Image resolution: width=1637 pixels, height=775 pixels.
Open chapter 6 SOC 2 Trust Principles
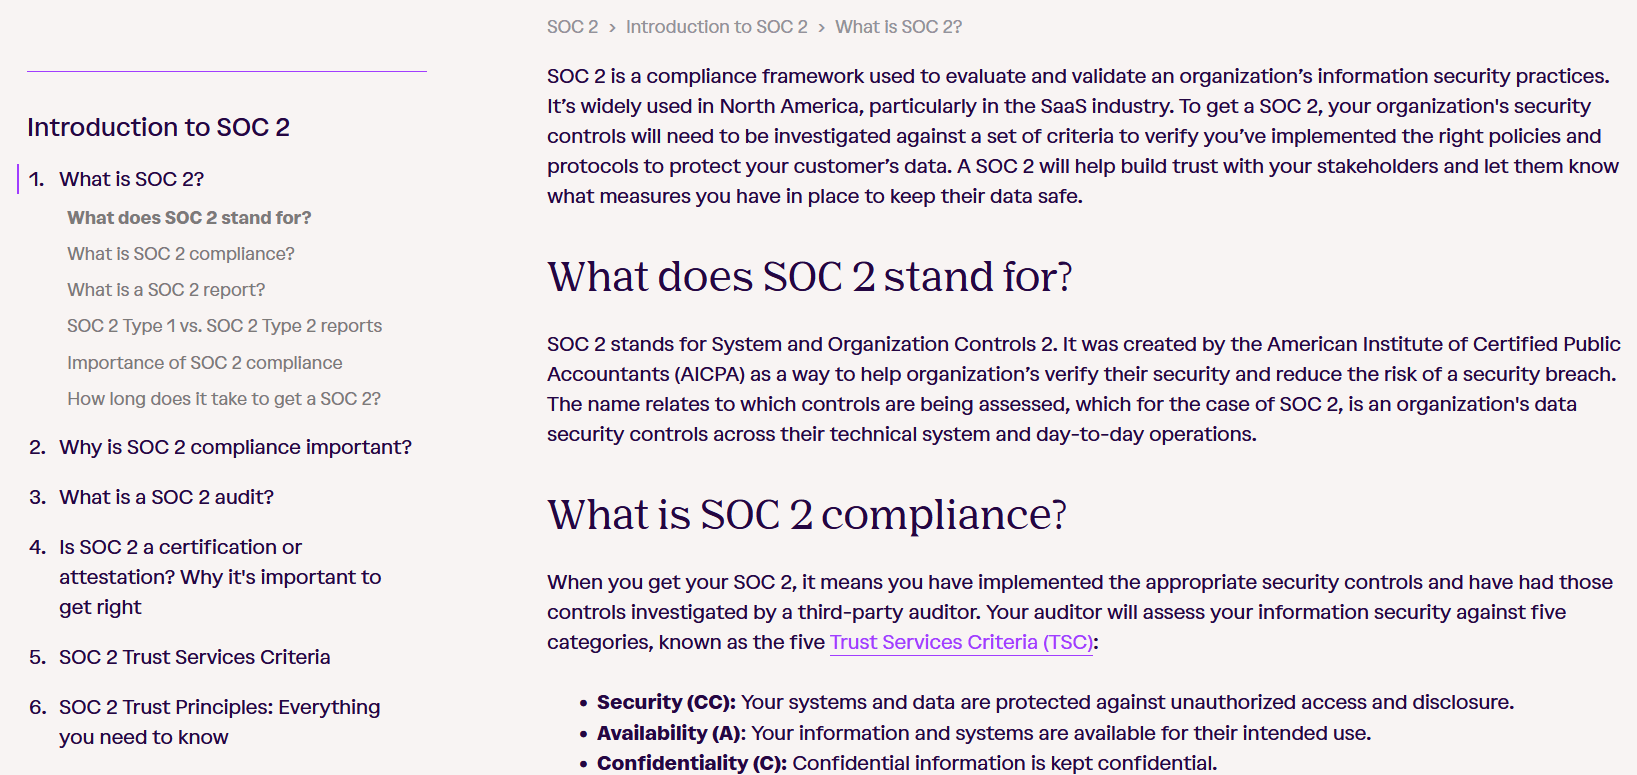(x=219, y=721)
